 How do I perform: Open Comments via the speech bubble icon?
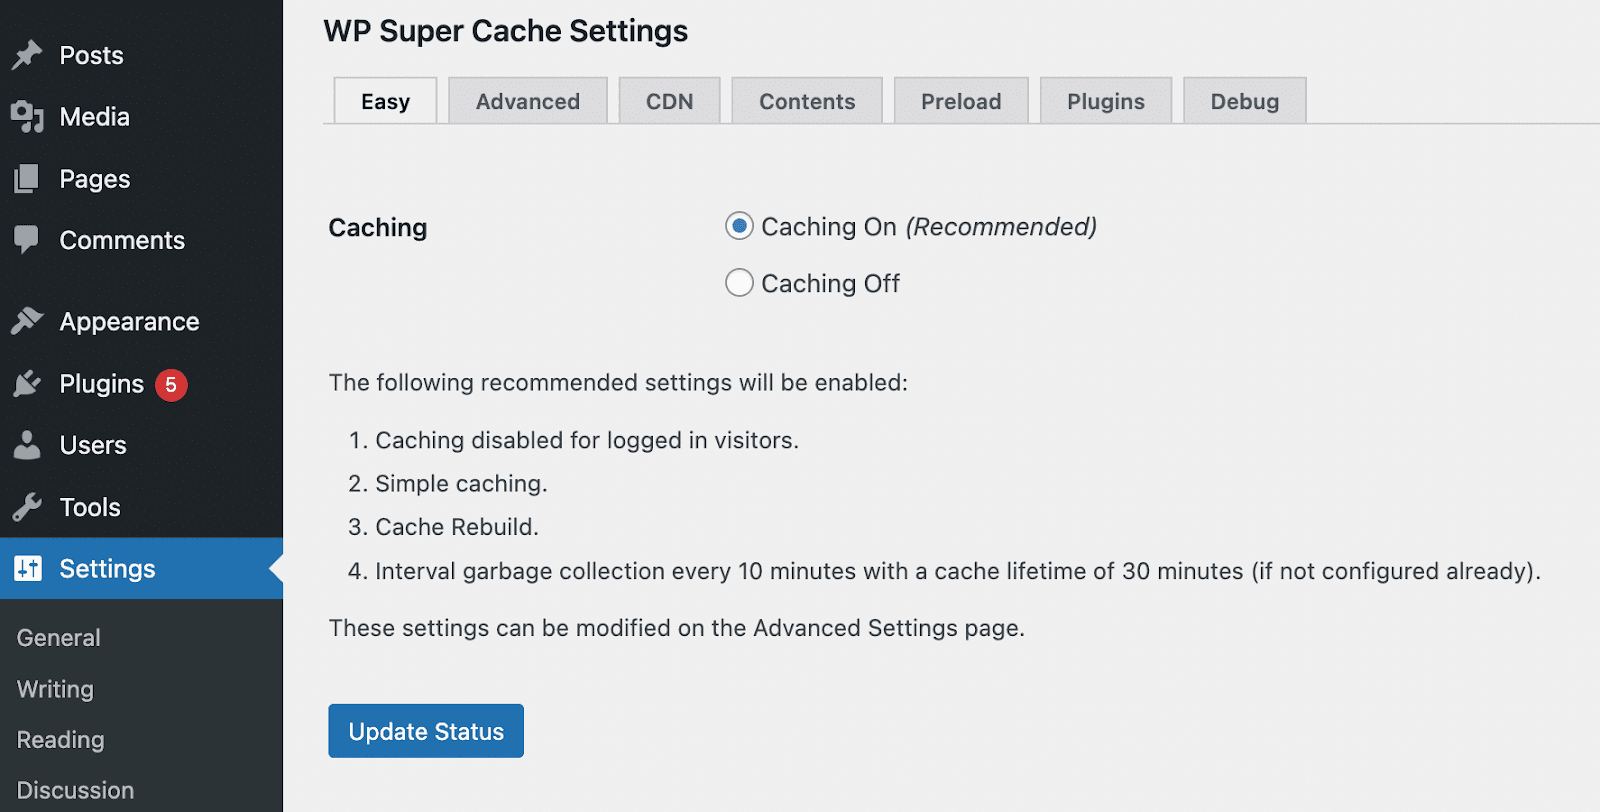[28, 240]
